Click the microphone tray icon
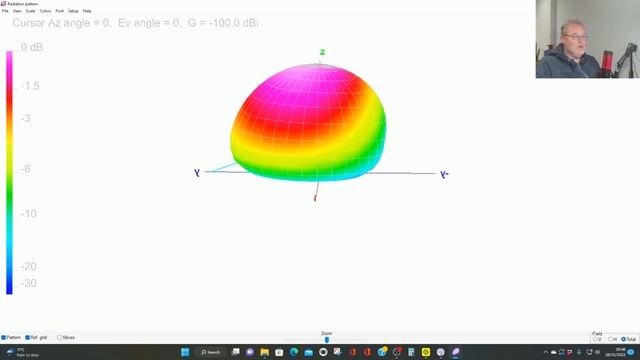This screenshot has height=360, width=640. coord(579,352)
